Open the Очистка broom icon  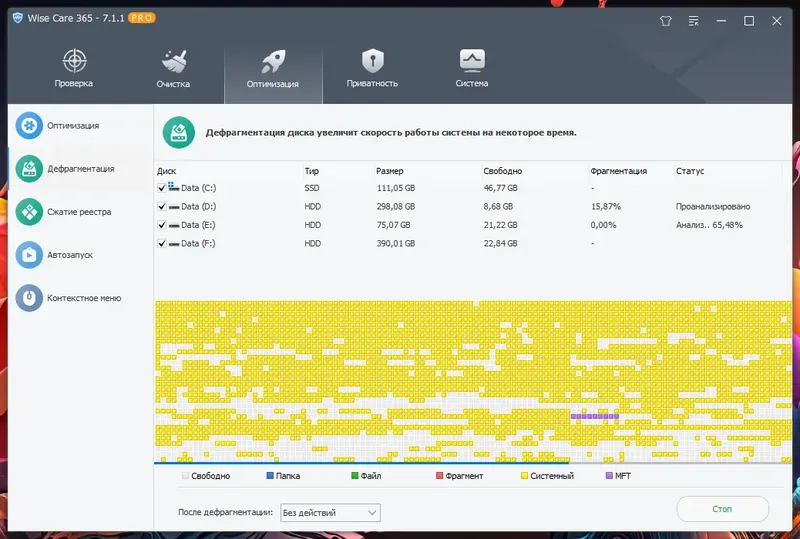coord(173,61)
